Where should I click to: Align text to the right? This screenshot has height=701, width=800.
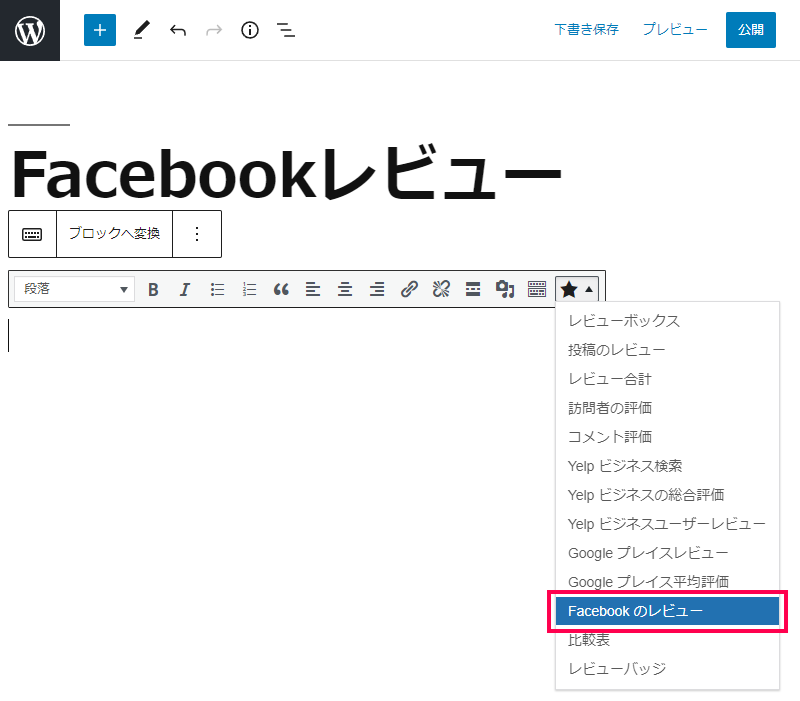(x=377, y=289)
